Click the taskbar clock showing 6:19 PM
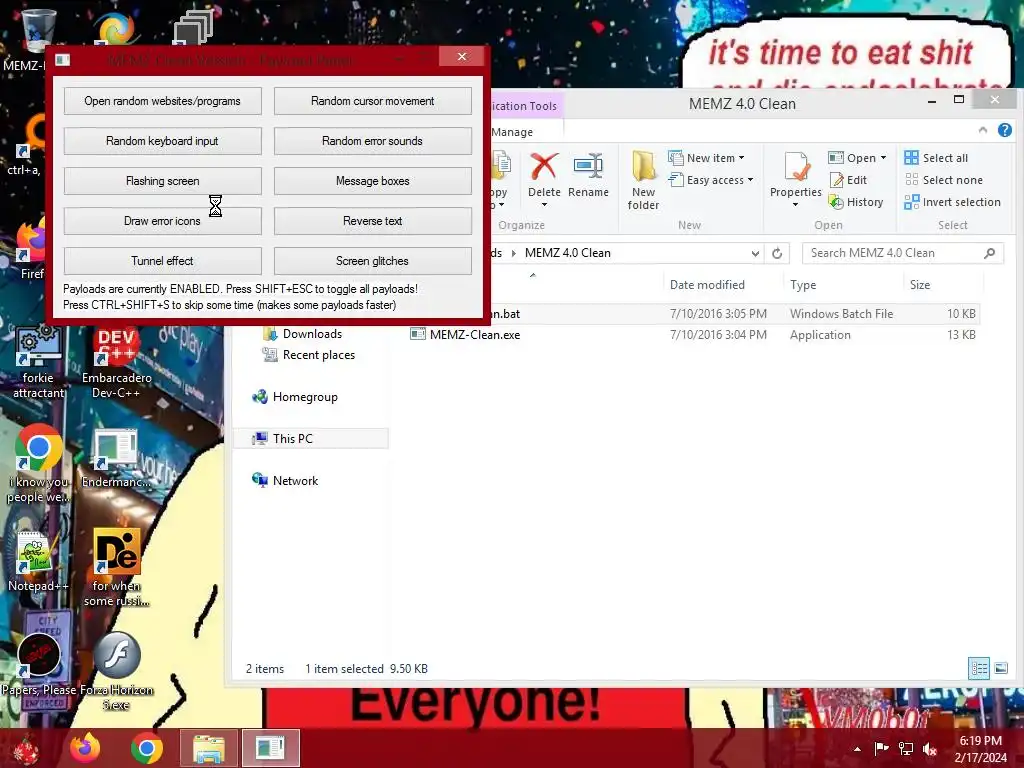1024x768 pixels. click(x=980, y=749)
